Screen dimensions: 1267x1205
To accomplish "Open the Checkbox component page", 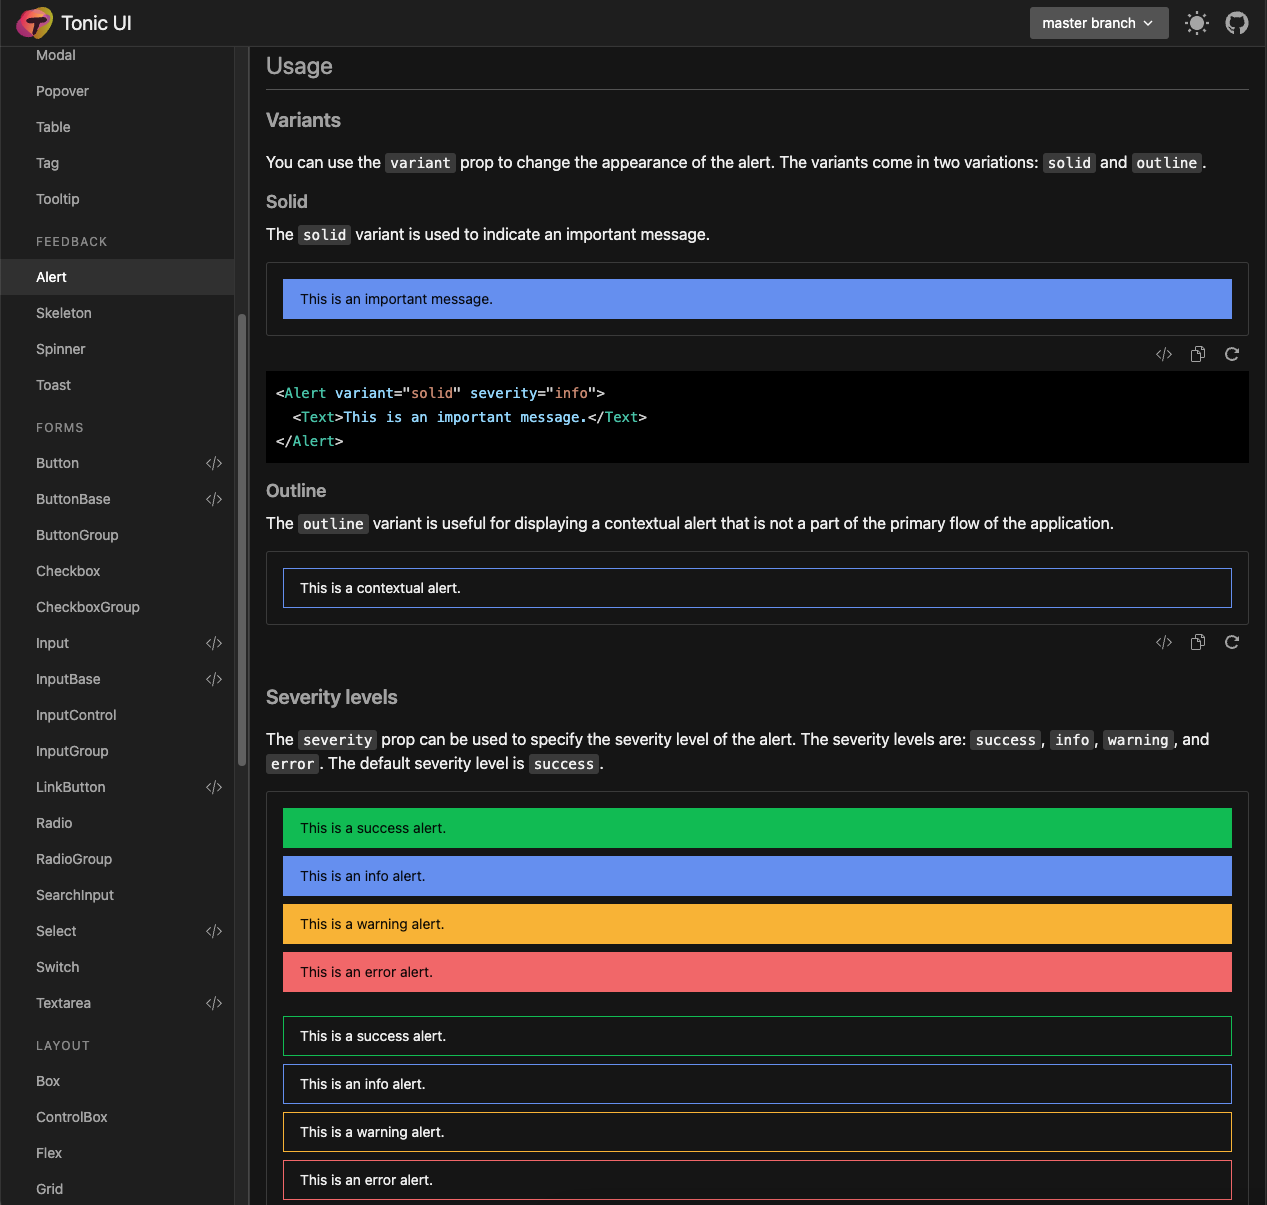I will (67, 571).
